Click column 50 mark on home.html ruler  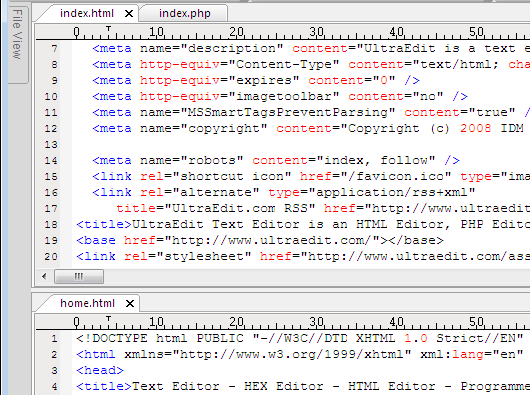pos(476,322)
